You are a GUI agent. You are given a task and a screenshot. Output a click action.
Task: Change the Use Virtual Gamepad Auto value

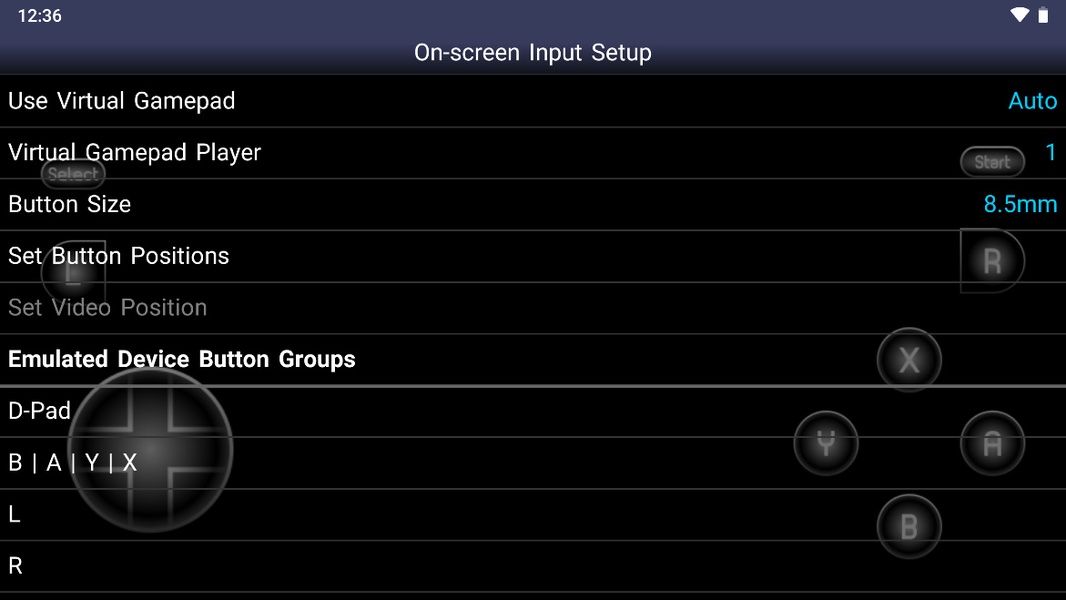(1032, 101)
